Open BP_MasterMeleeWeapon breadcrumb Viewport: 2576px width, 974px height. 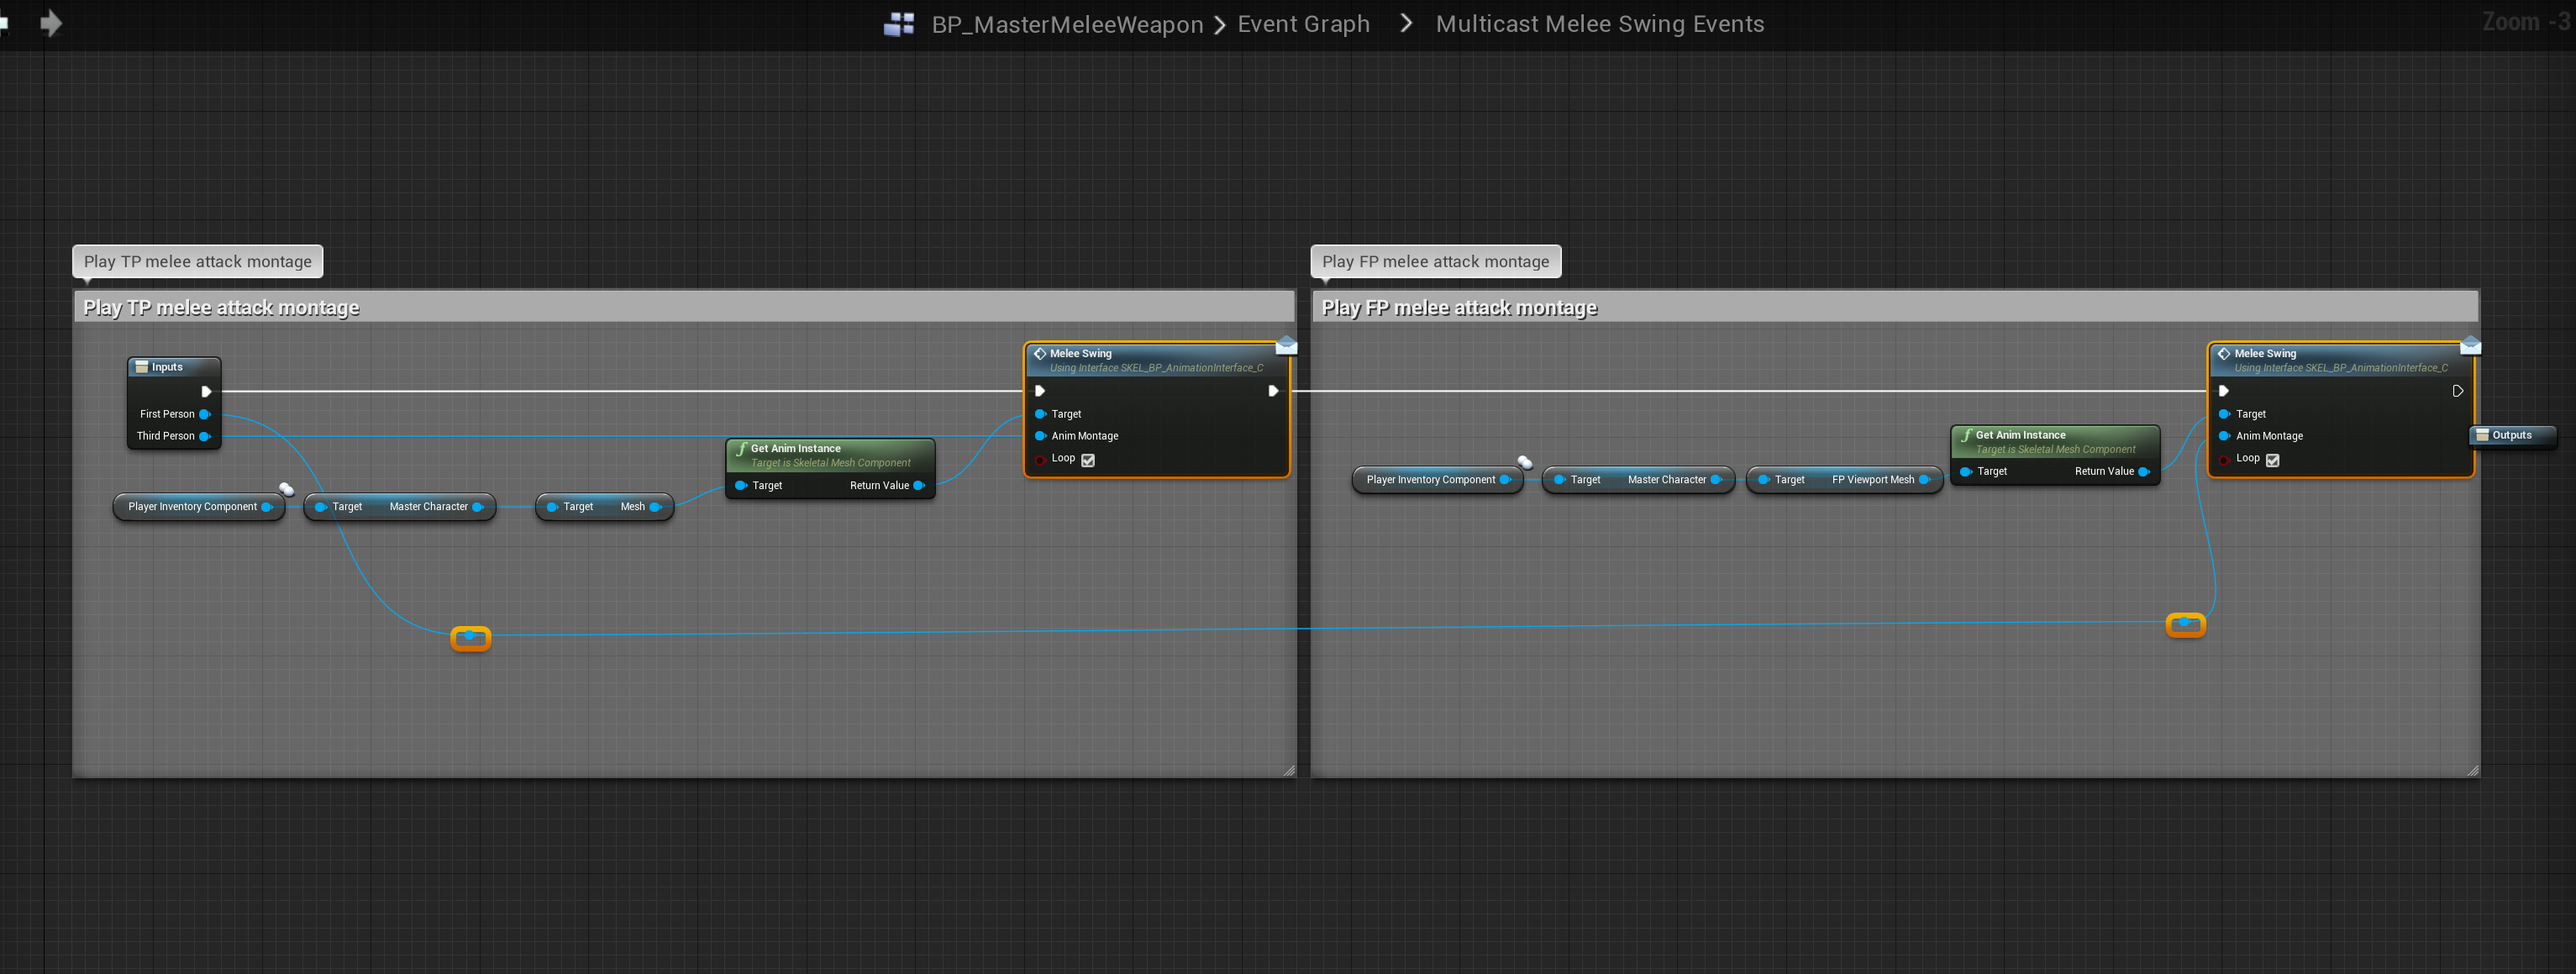pos(1066,24)
